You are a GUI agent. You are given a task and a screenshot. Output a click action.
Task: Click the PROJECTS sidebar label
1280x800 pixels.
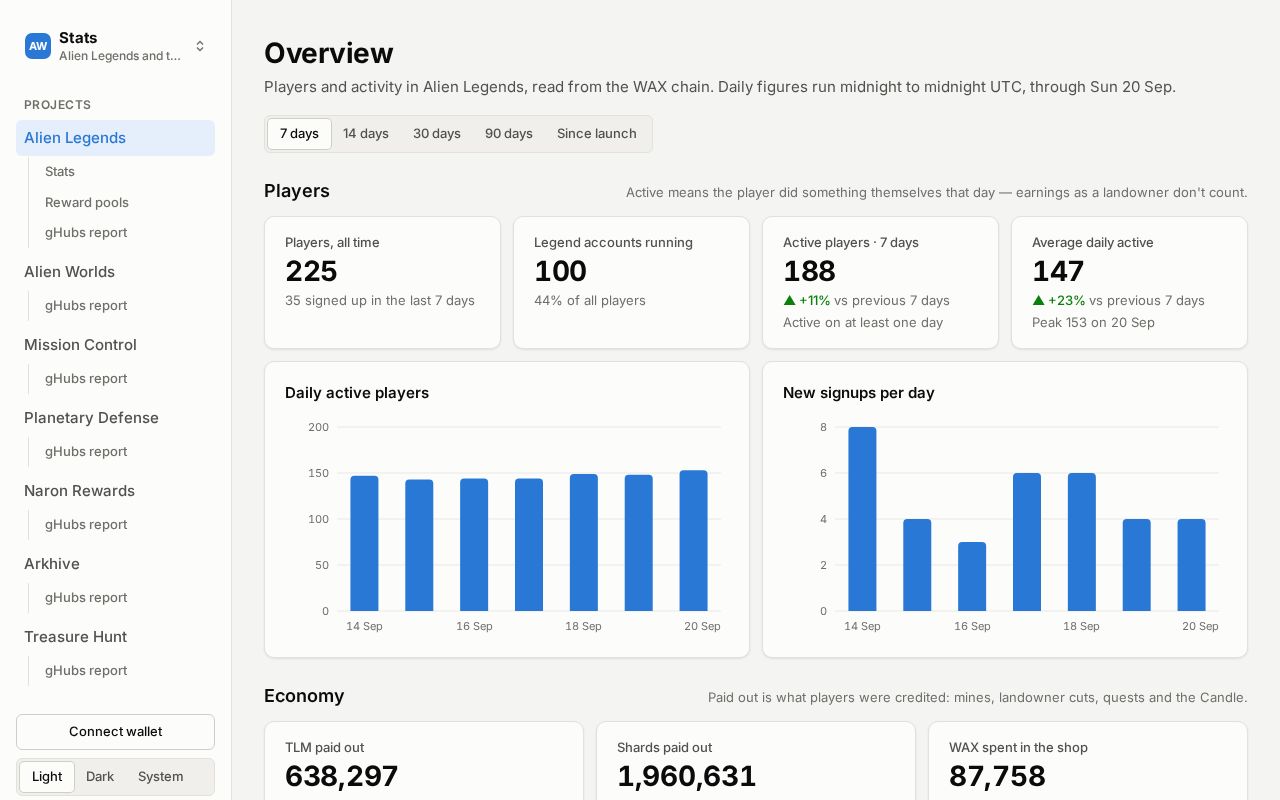58,105
